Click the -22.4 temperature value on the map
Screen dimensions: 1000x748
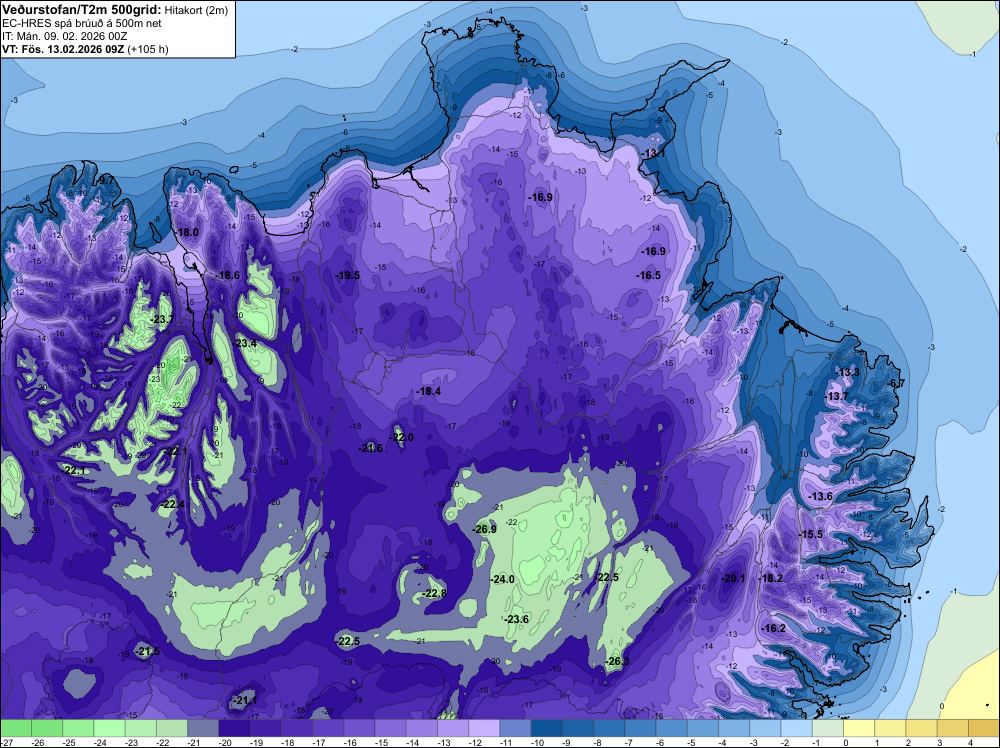click(172, 504)
